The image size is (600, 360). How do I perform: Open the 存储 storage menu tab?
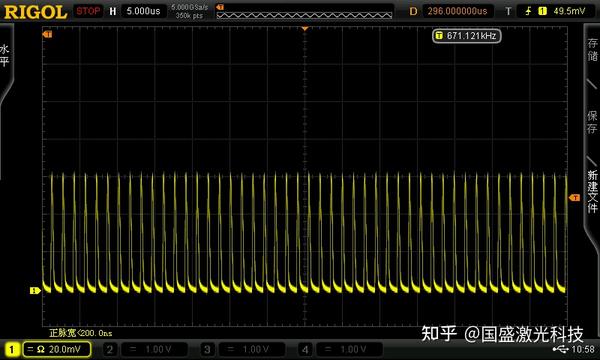592,49
